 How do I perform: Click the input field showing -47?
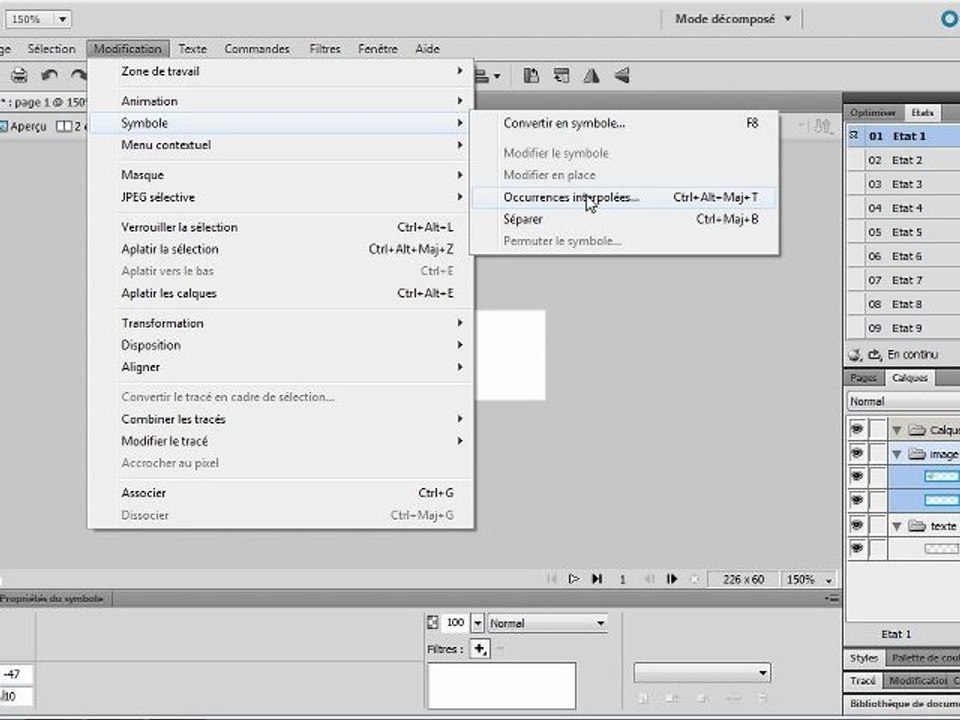[x=15, y=674]
